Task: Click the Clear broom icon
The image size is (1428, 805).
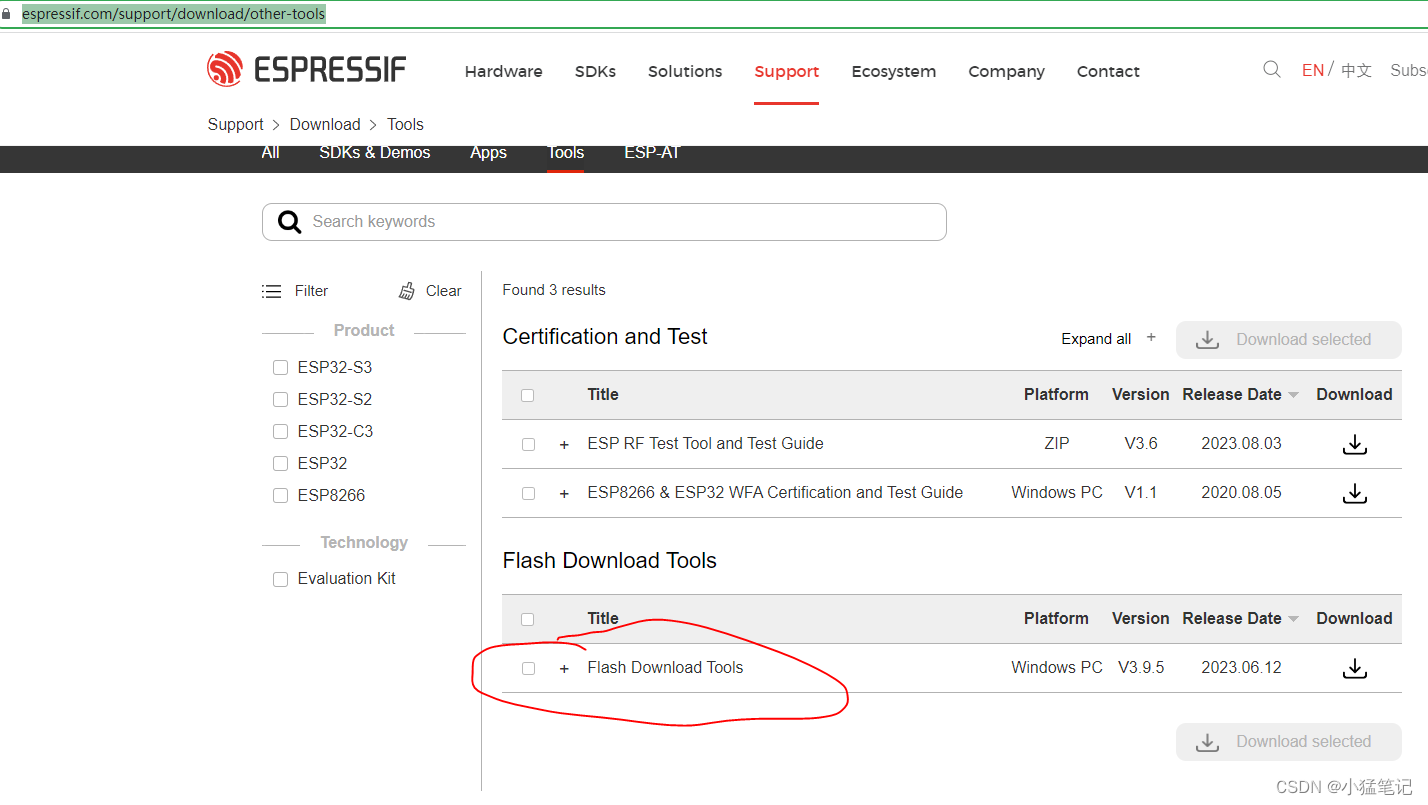Action: click(407, 291)
